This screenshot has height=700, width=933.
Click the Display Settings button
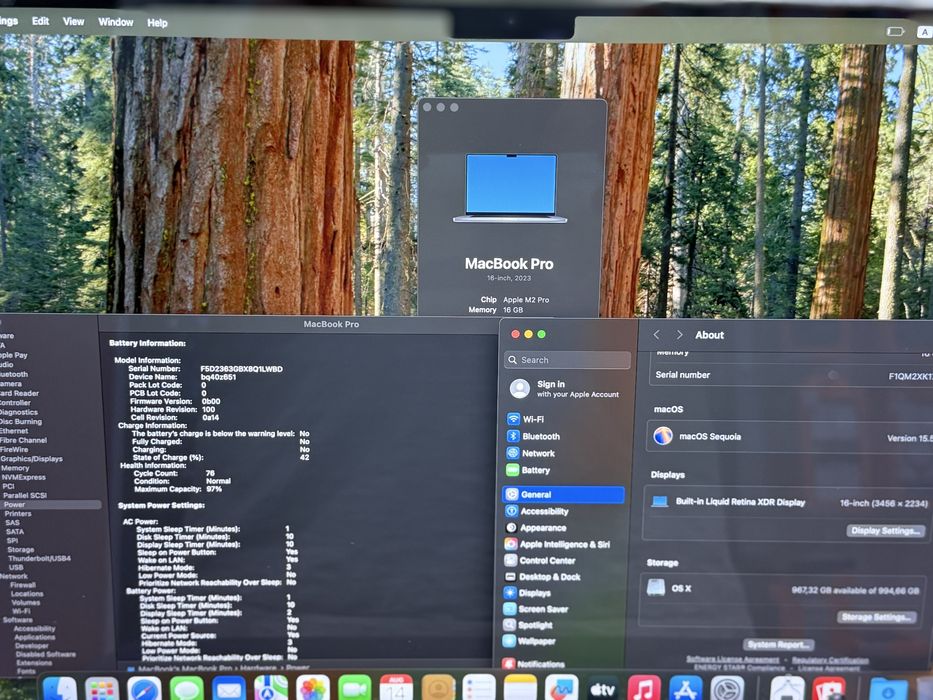tap(885, 530)
